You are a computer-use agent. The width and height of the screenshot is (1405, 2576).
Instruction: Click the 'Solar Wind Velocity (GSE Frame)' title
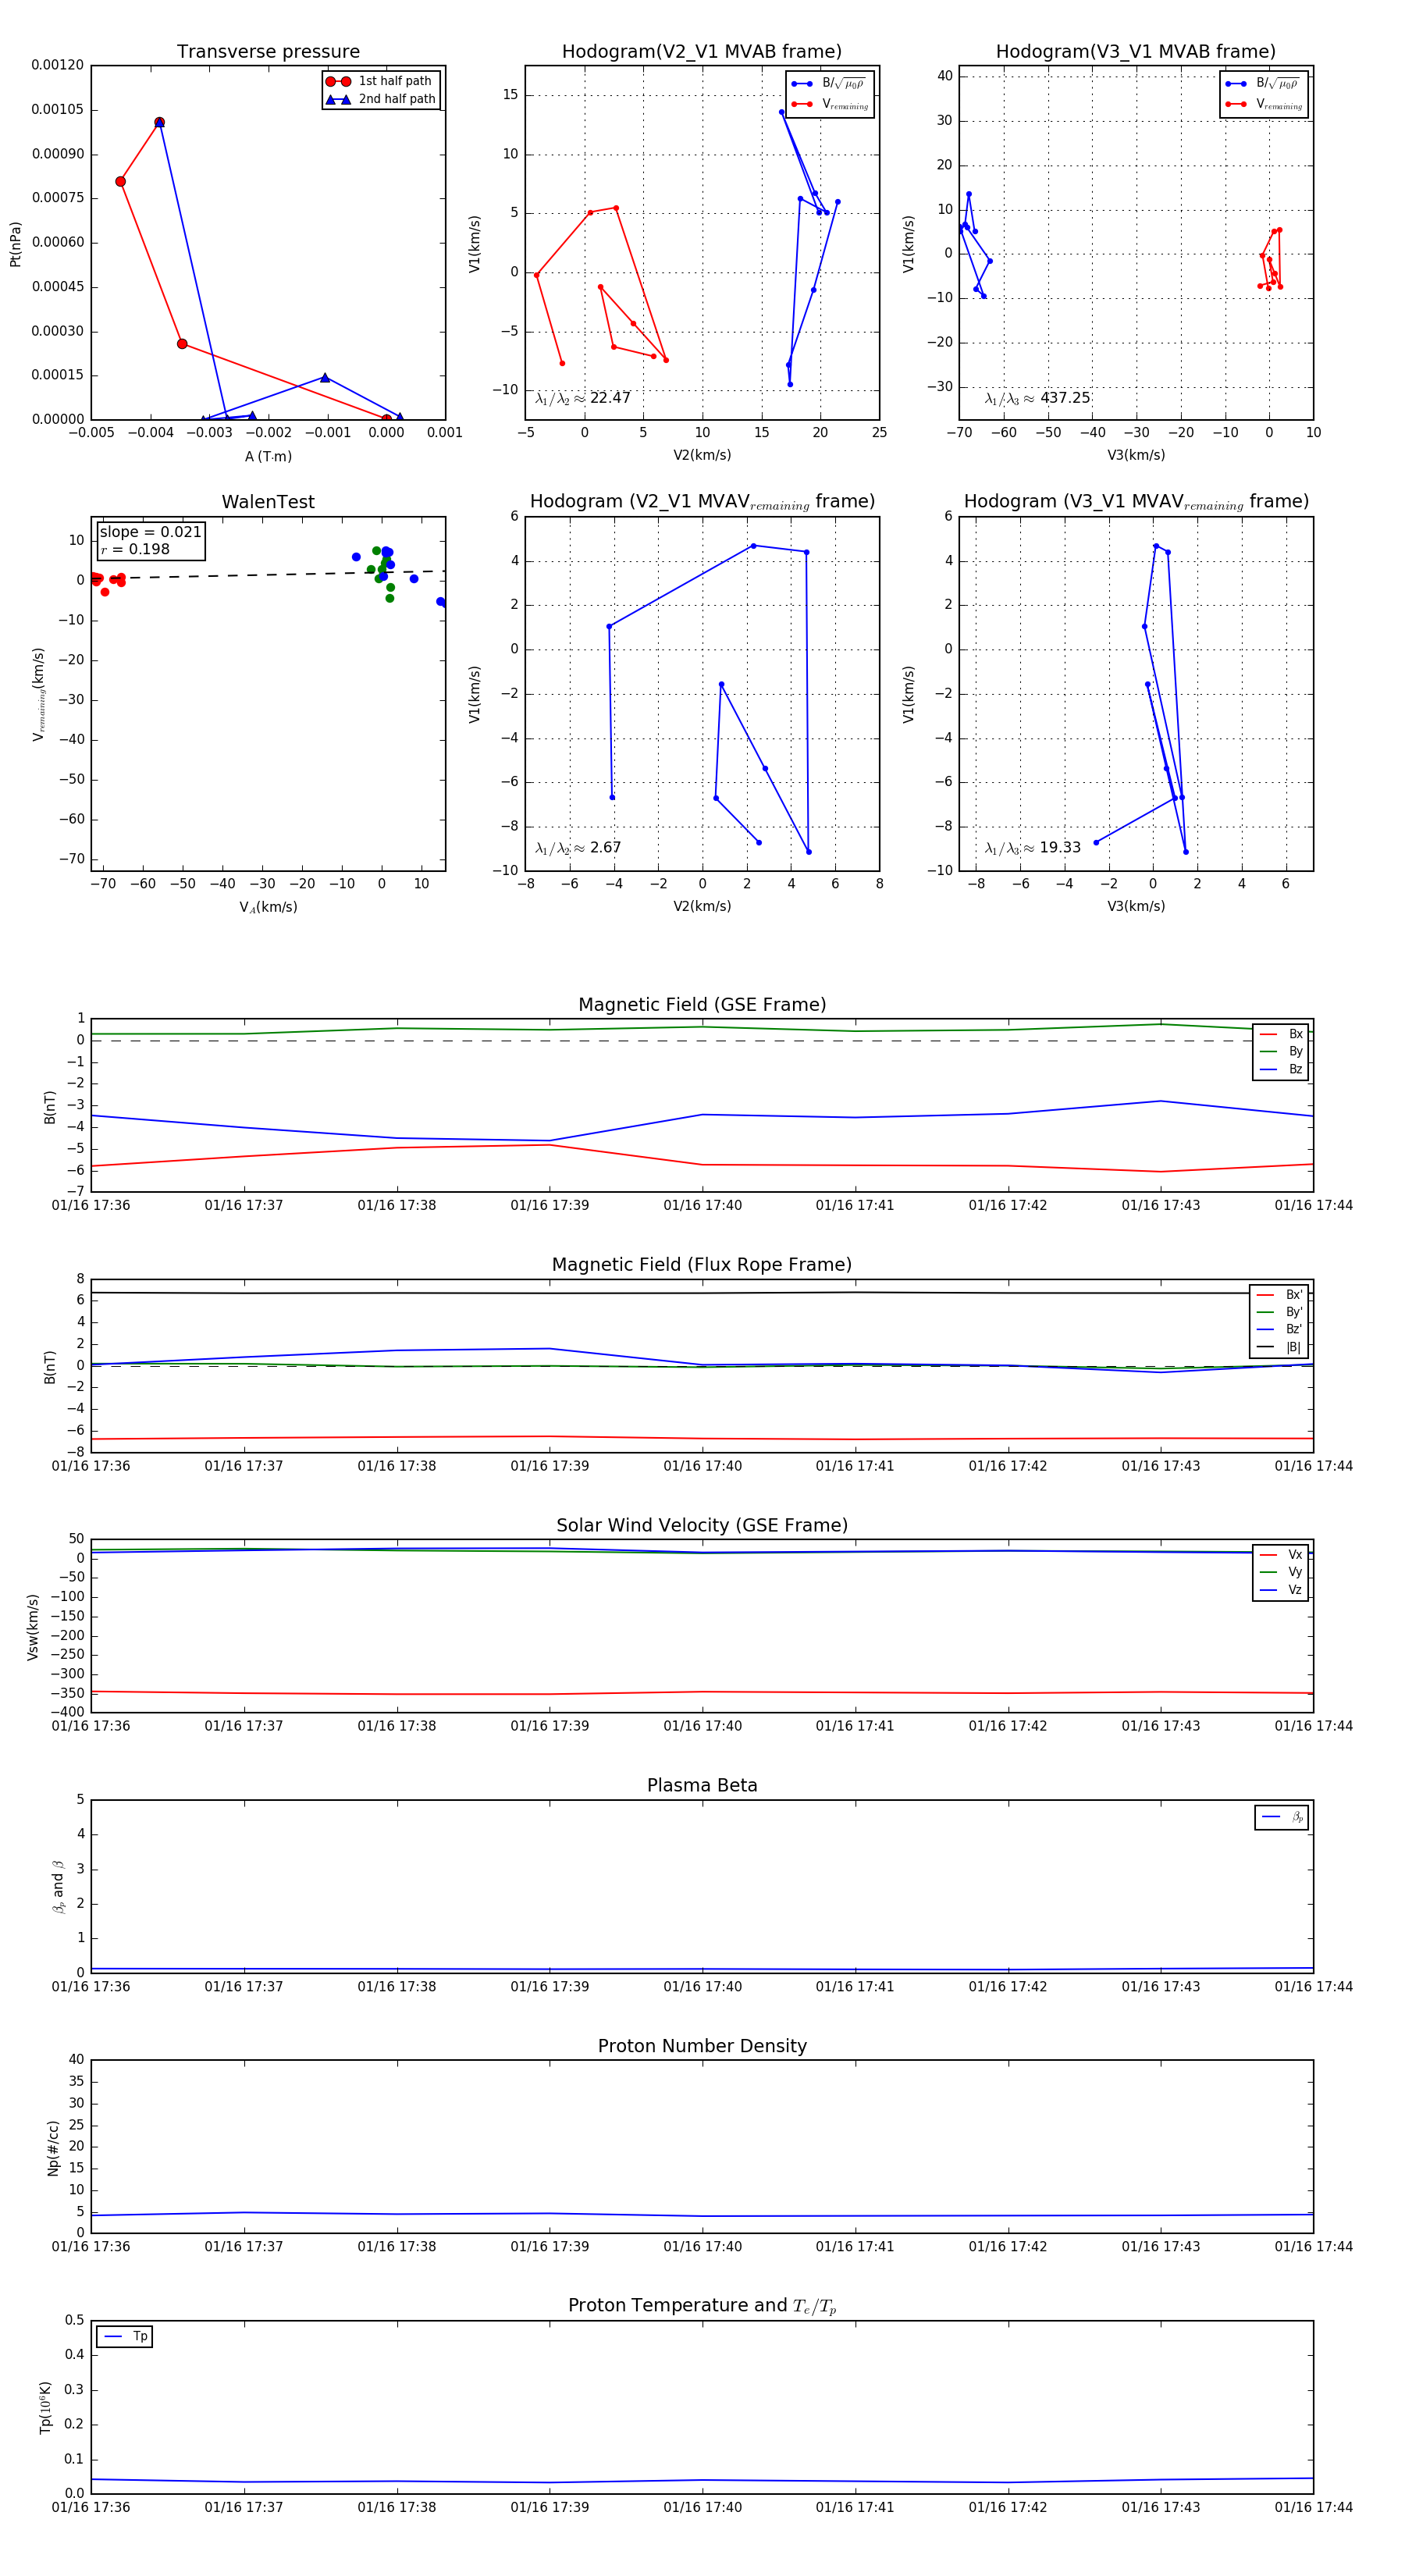[702, 1525]
